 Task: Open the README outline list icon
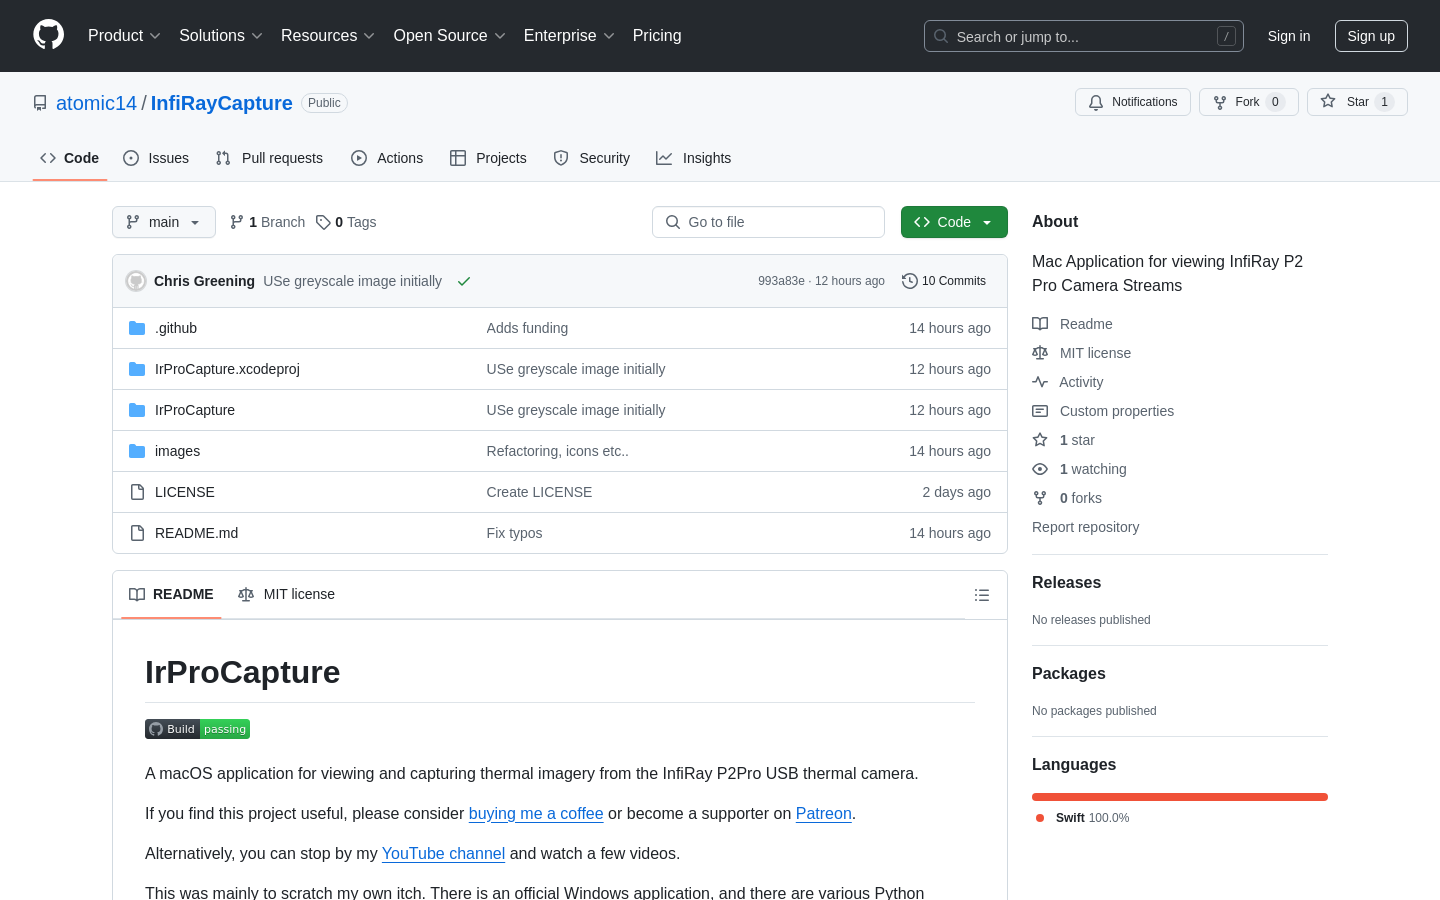tap(982, 595)
